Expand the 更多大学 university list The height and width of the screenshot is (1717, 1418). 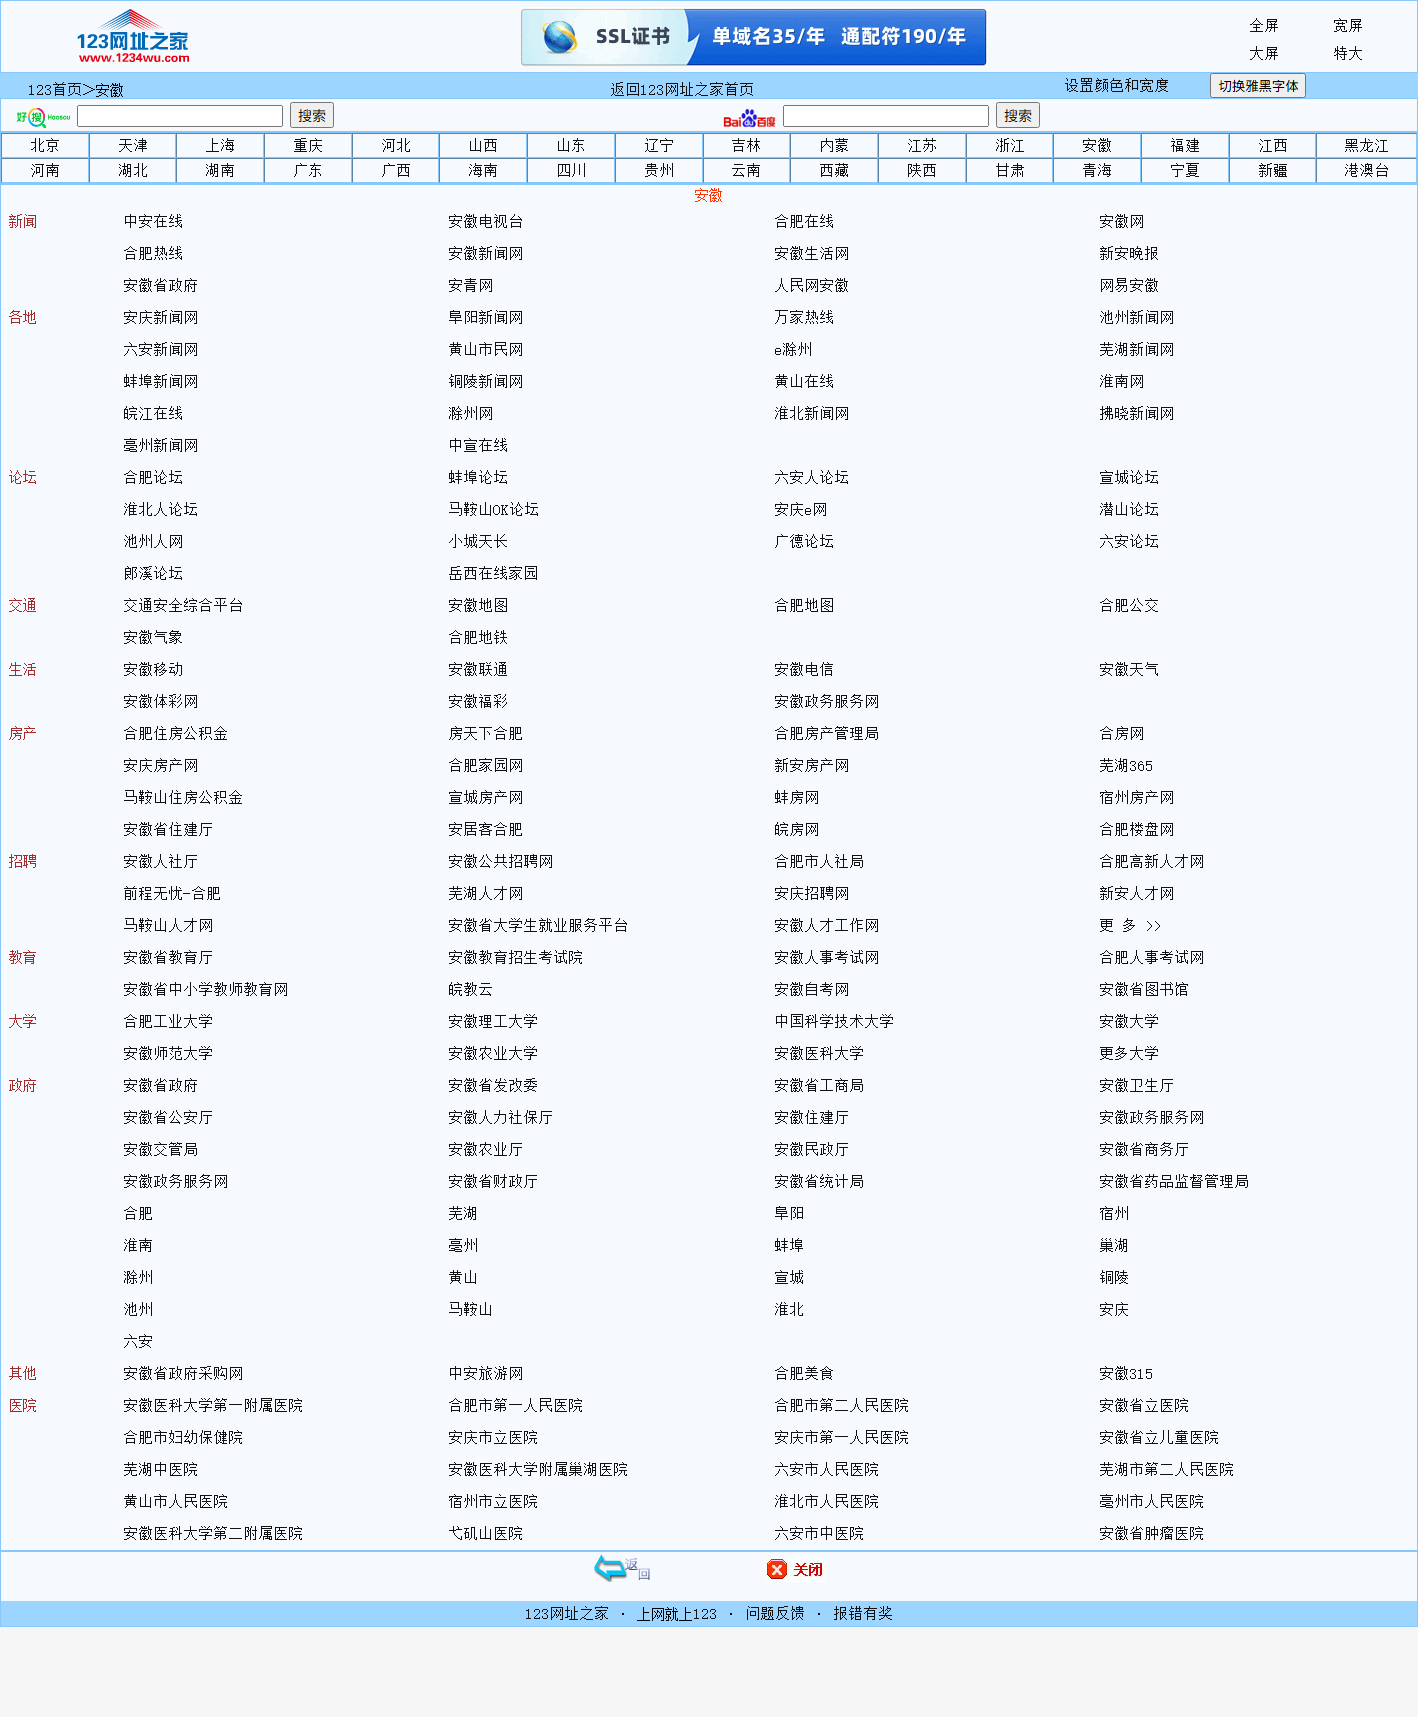1128,1054
